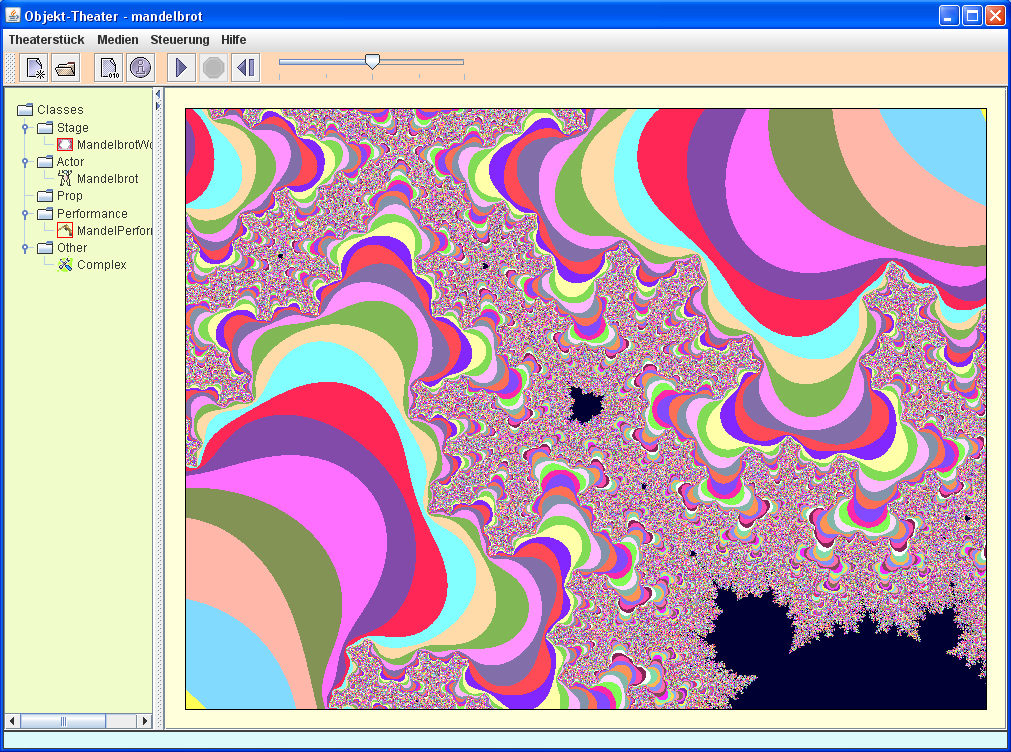Open the information icon in toolbar
This screenshot has width=1011, height=752.
point(140,68)
